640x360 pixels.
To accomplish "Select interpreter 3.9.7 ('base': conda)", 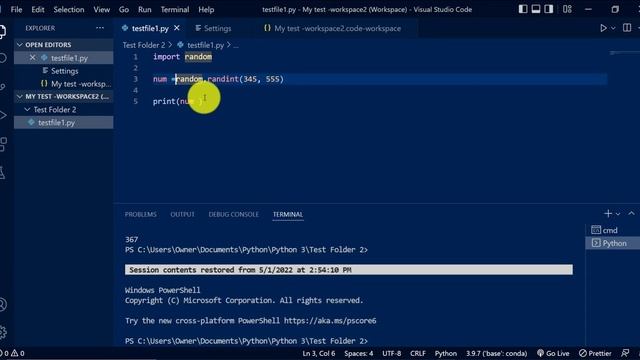I will (x=496, y=353).
